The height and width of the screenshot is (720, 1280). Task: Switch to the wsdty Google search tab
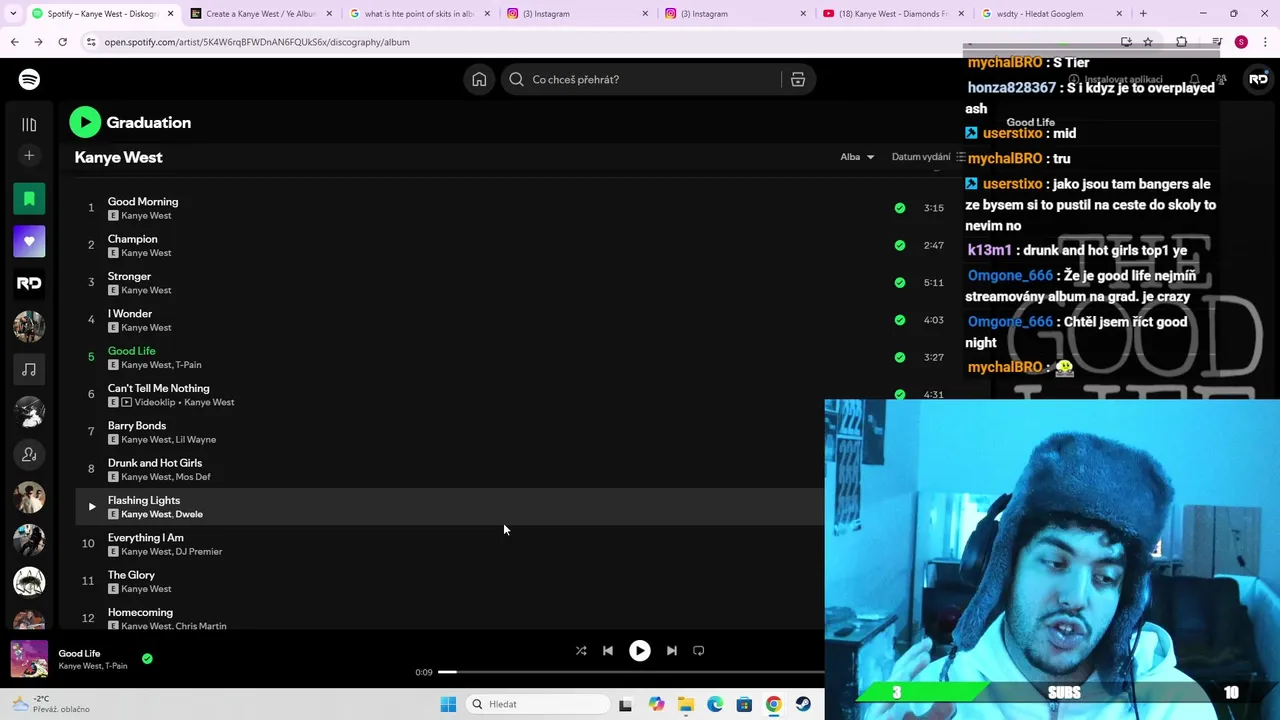[1052, 14]
